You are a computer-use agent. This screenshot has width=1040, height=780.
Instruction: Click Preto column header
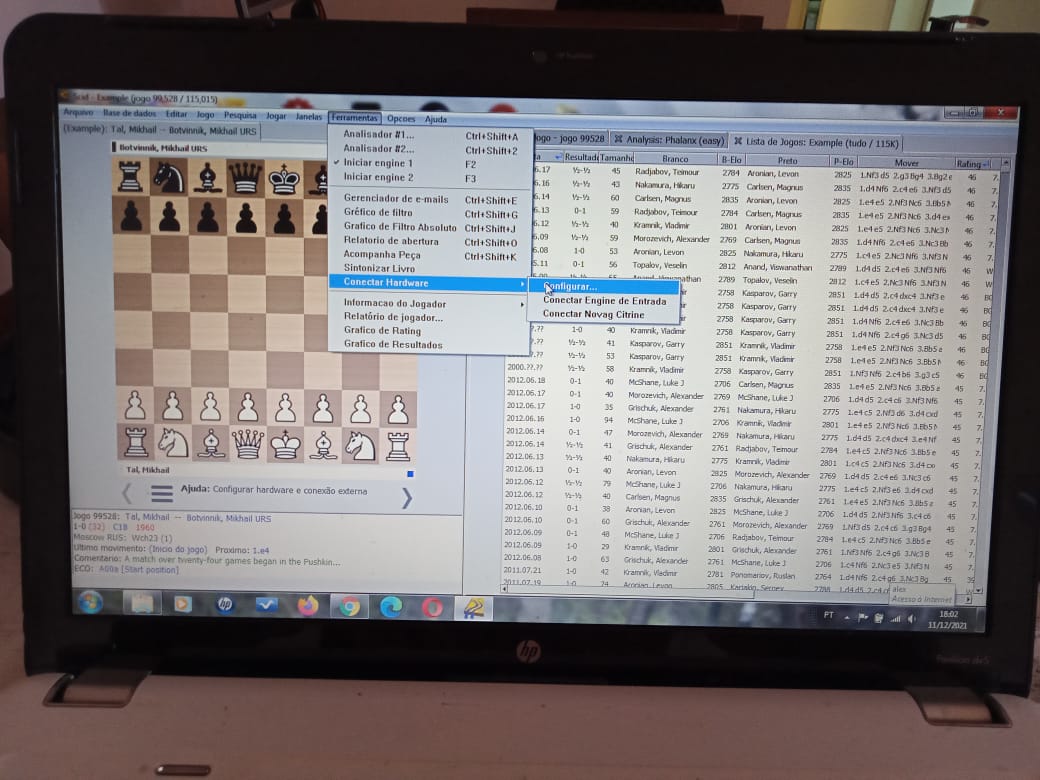(787, 161)
